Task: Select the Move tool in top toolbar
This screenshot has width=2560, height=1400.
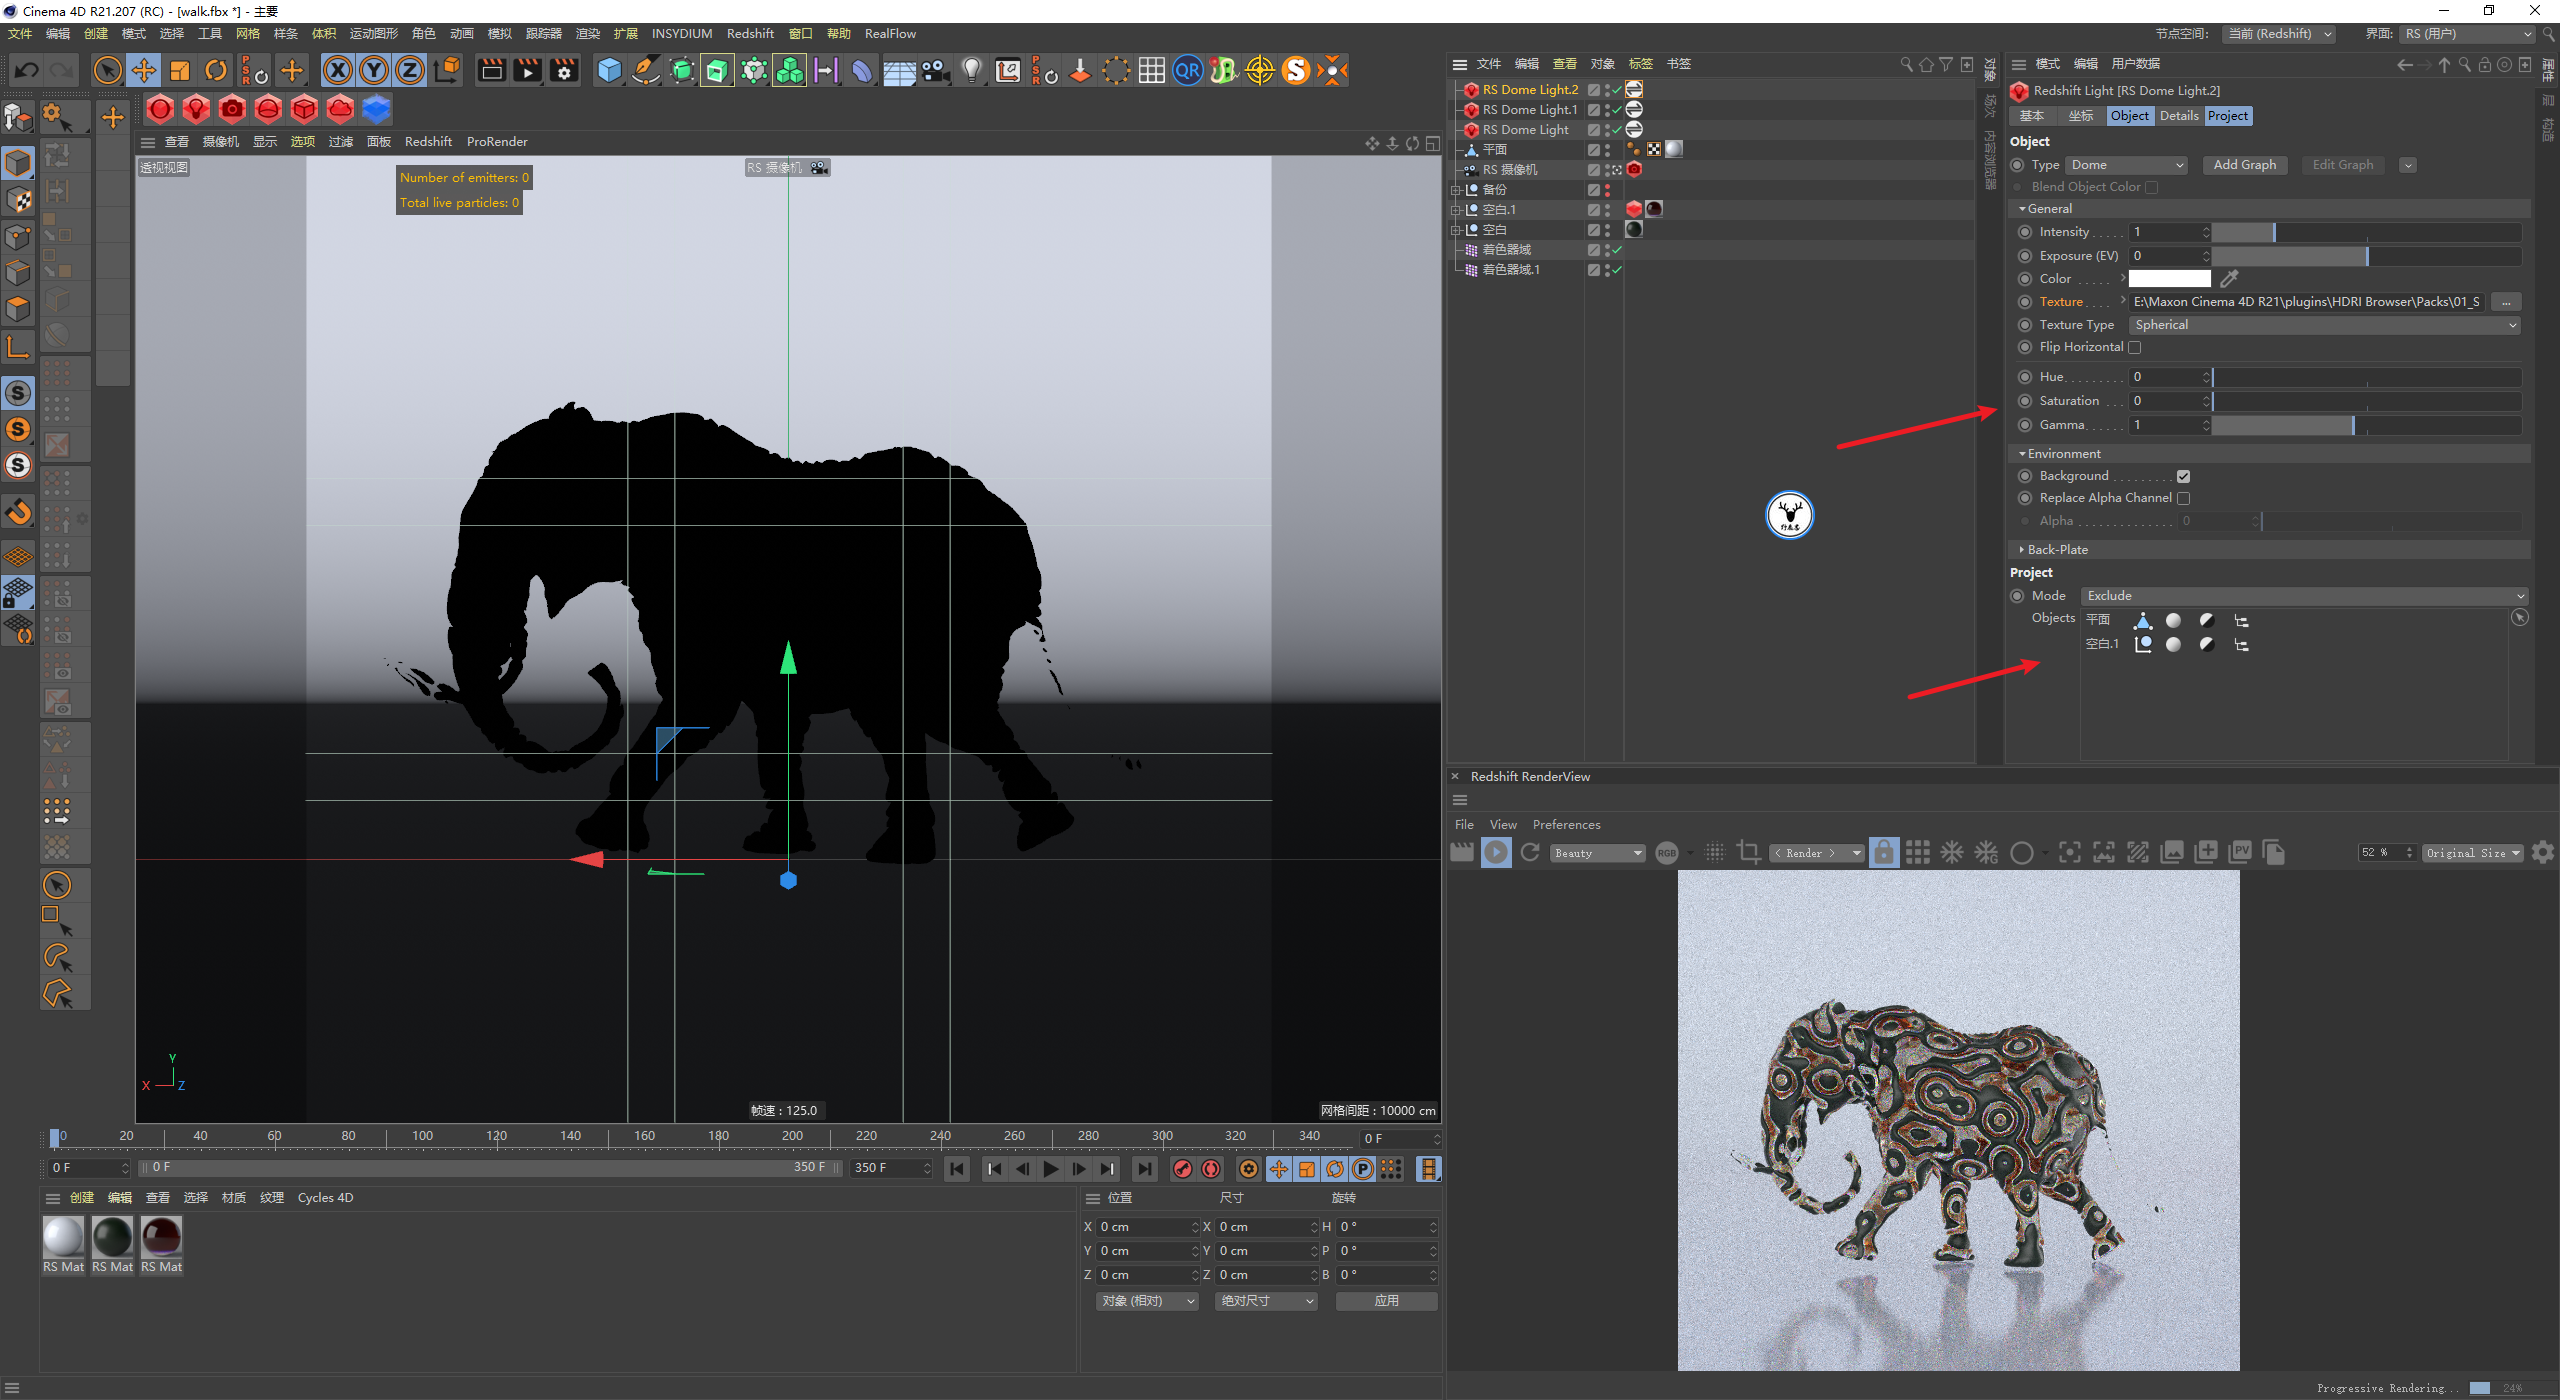Action: pyautogui.click(x=144, y=70)
